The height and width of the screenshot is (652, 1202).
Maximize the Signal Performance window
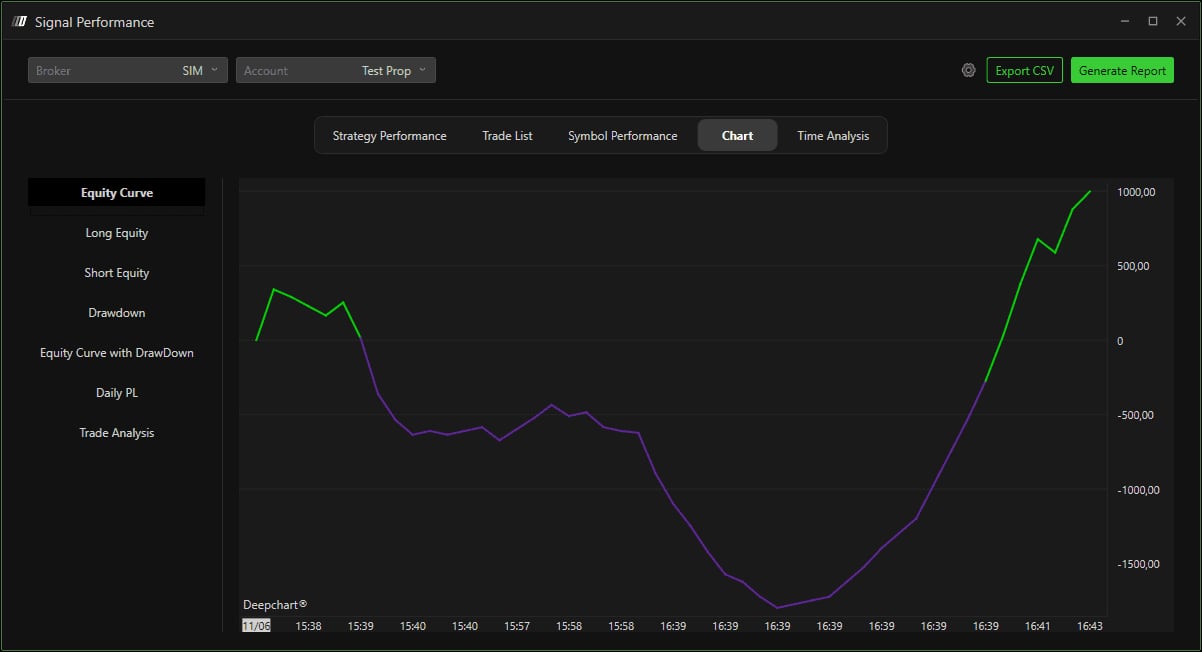pyautogui.click(x=1152, y=21)
